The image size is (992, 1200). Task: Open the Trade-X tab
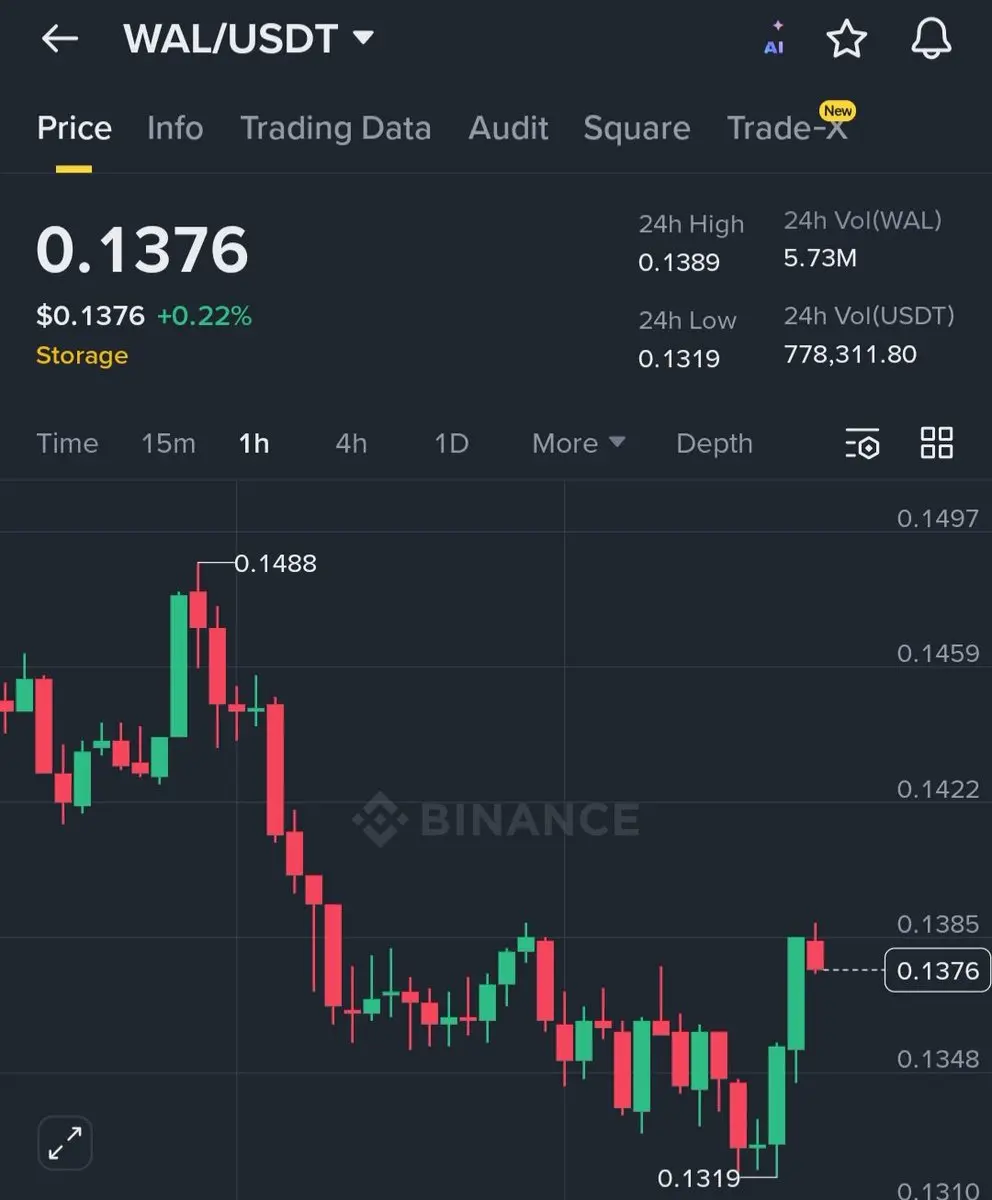[x=787, y=128]
